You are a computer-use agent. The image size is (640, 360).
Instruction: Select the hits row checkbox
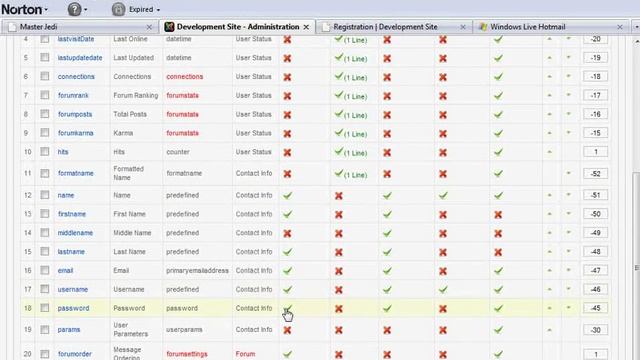click(44, 151)
